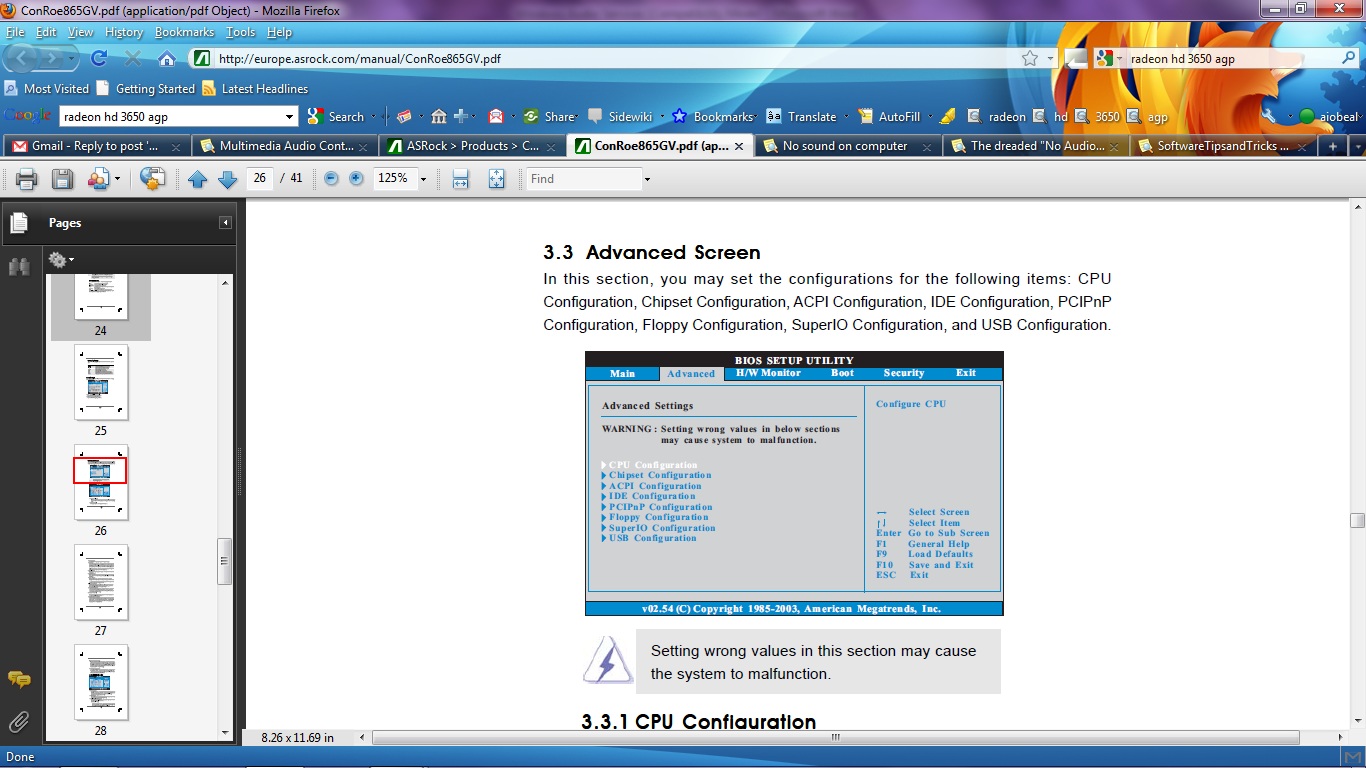Viewport: 1366px width, 768px height.
Task: Click the Google toolbar Share button
Action: click(x=549, y=116)
